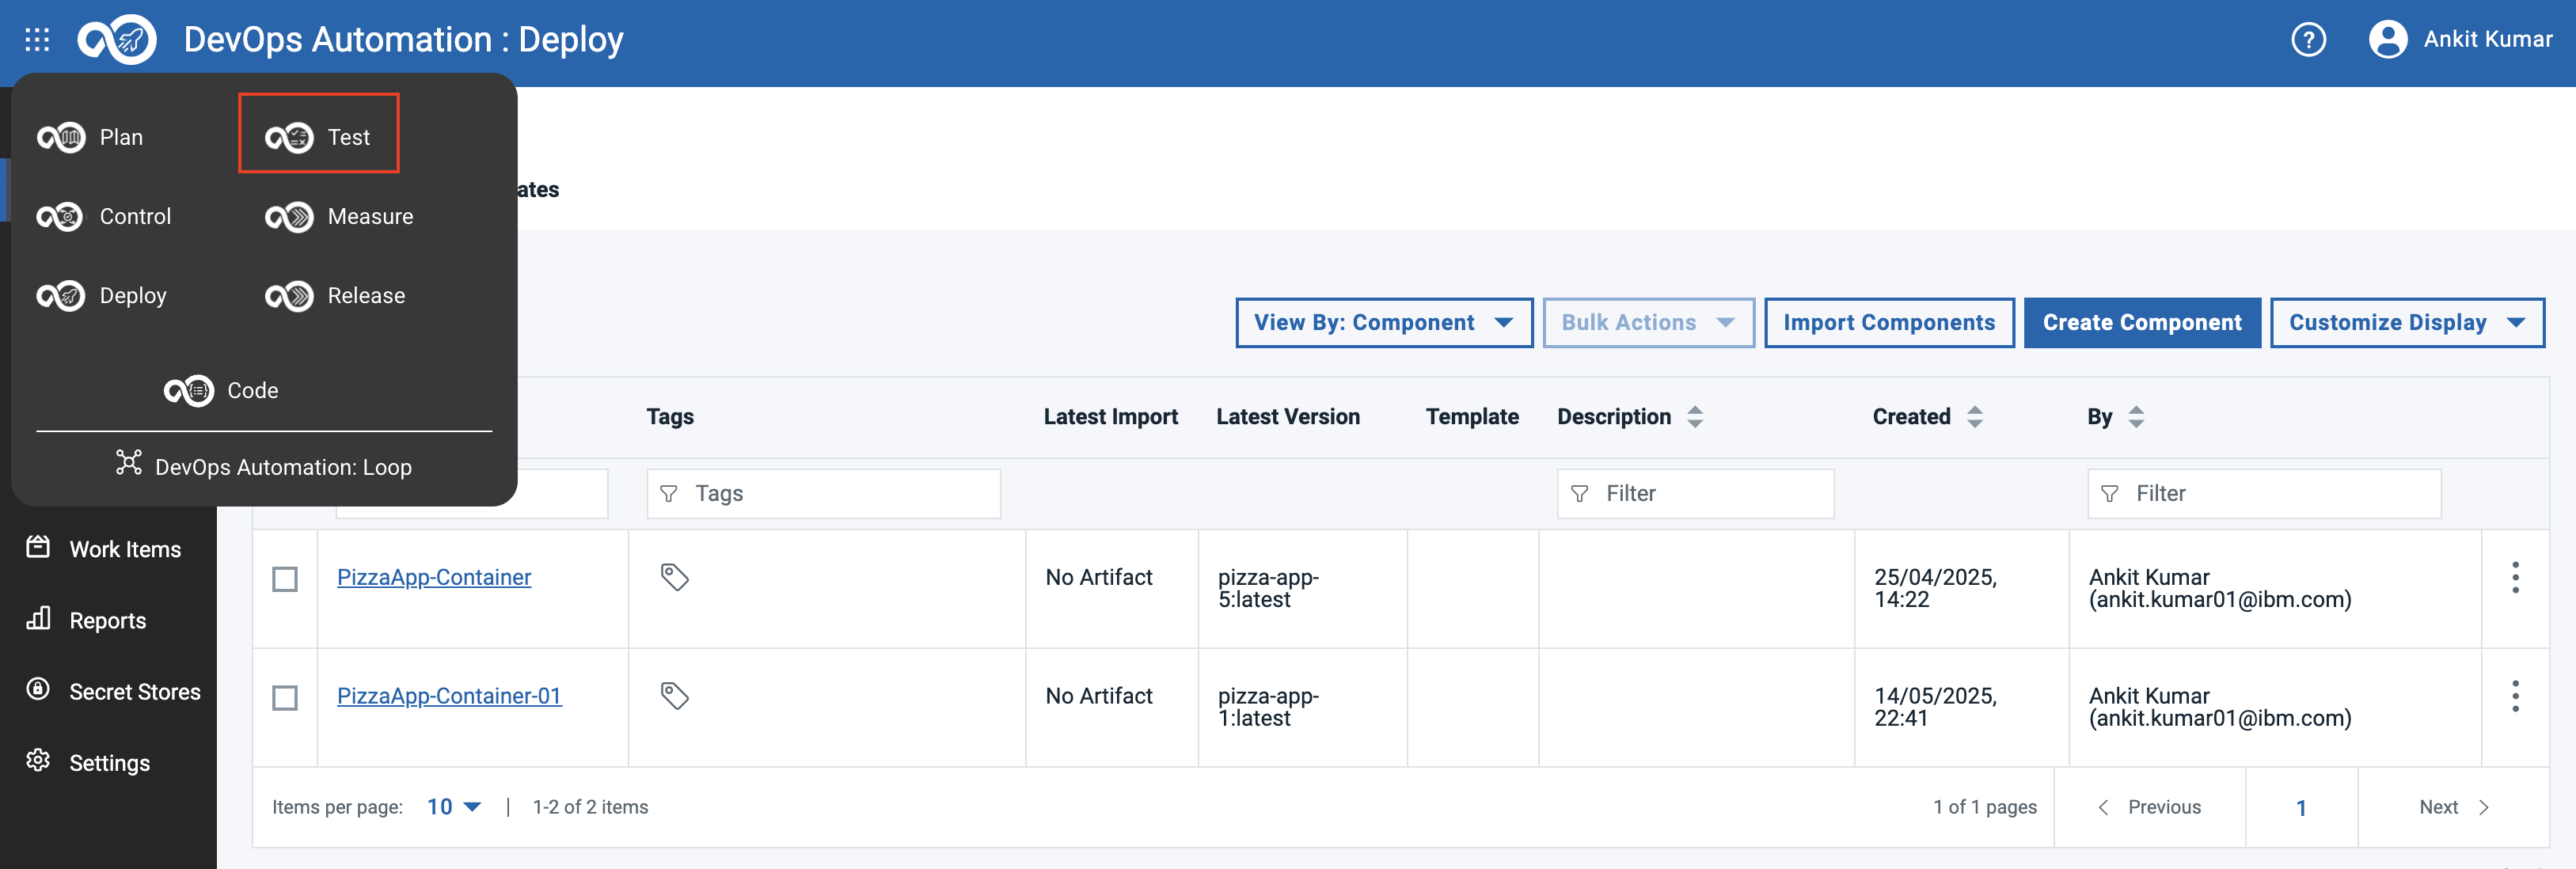Click the Control product icon
Viewport: 2576px width, 869px height.
tap(61, 216)
